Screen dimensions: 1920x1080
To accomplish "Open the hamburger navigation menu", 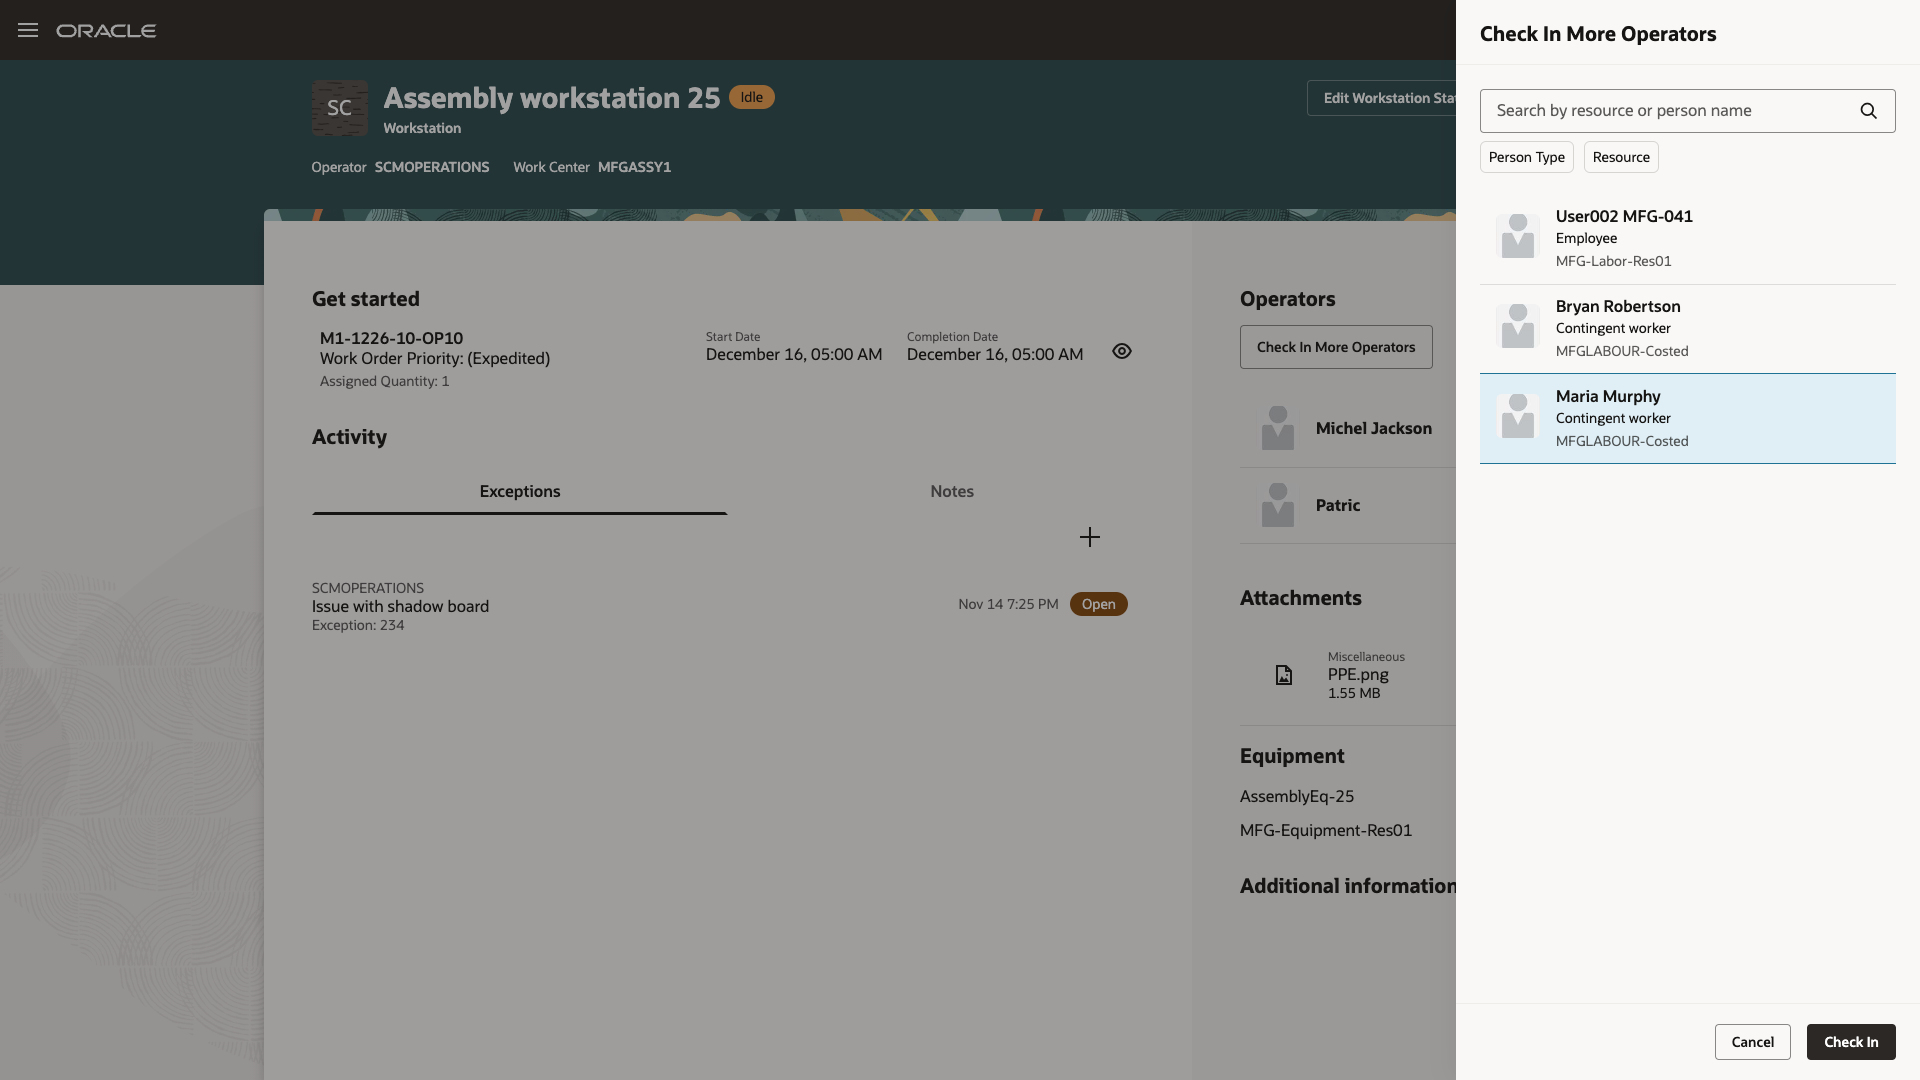I will coord(28,30).
